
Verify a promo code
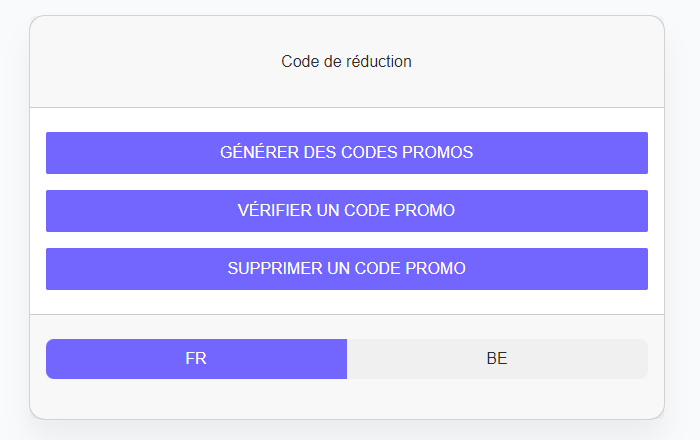(346, 211)
